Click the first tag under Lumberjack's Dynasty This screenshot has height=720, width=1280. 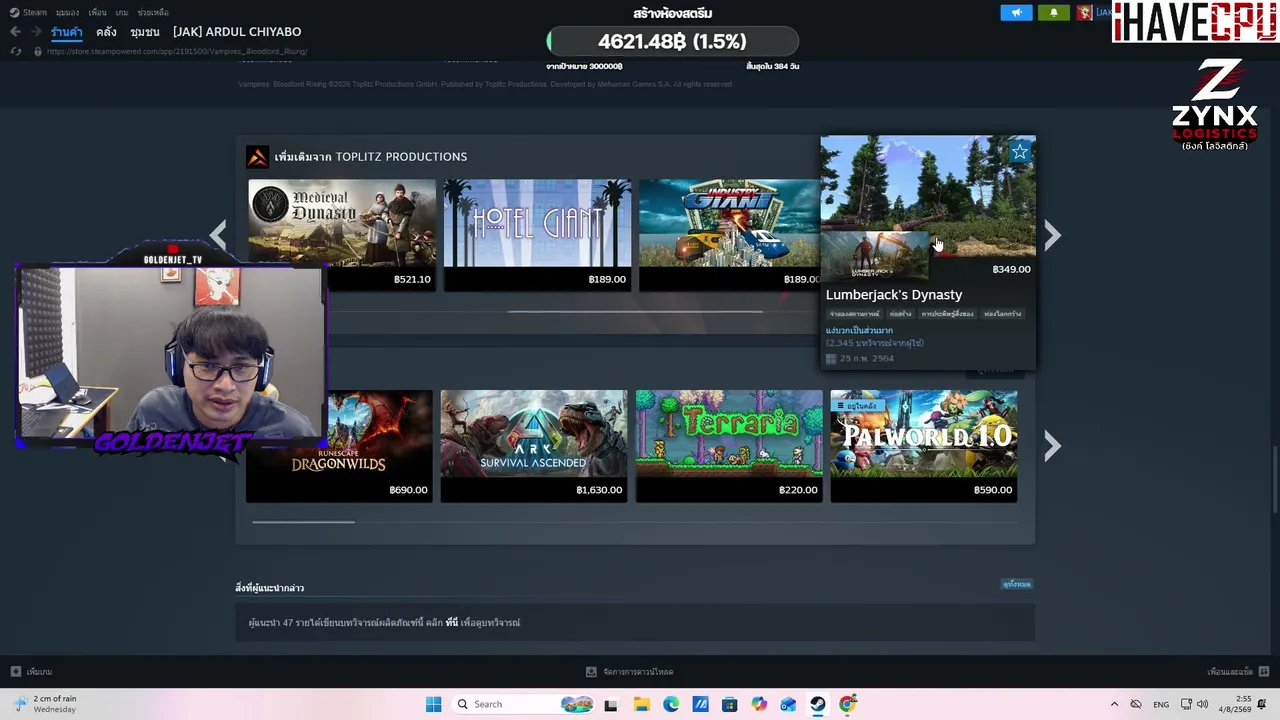pyautogui.click(x=854, y=314)
